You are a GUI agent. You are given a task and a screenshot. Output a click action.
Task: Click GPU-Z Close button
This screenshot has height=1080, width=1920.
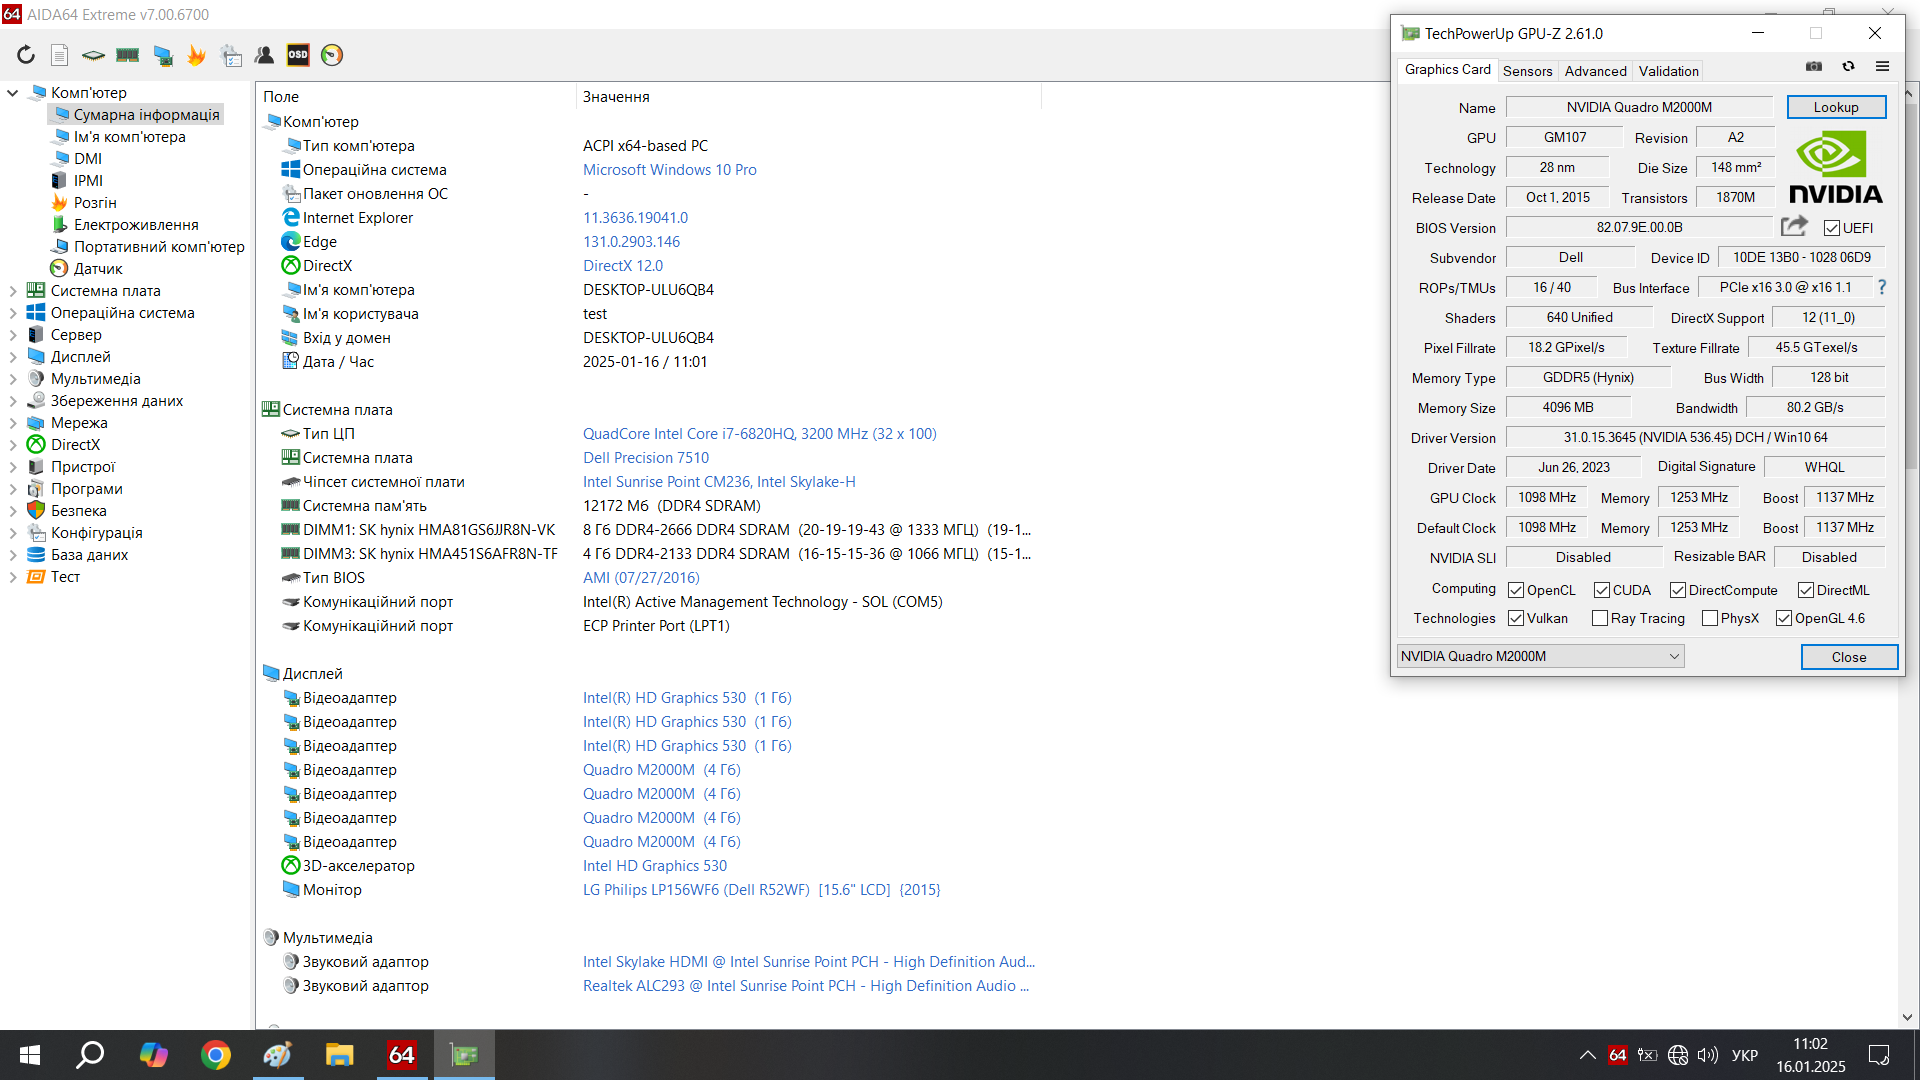[1849, 657]
